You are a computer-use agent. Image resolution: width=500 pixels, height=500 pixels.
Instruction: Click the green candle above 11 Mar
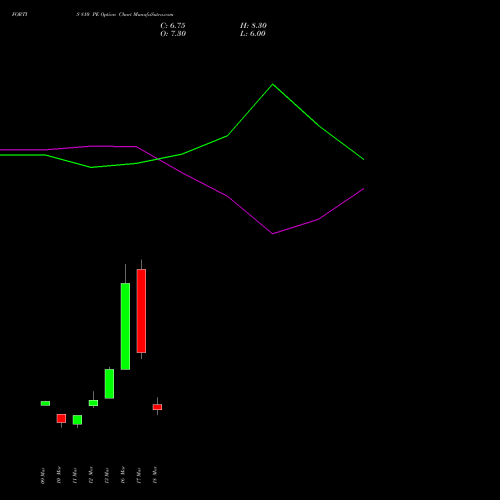(77, 420)
